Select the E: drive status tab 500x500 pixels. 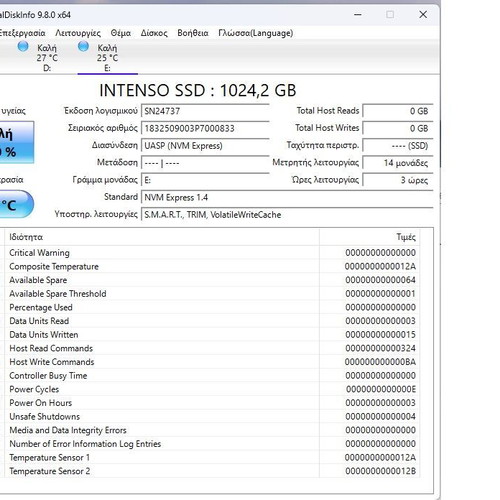(107, 57)
